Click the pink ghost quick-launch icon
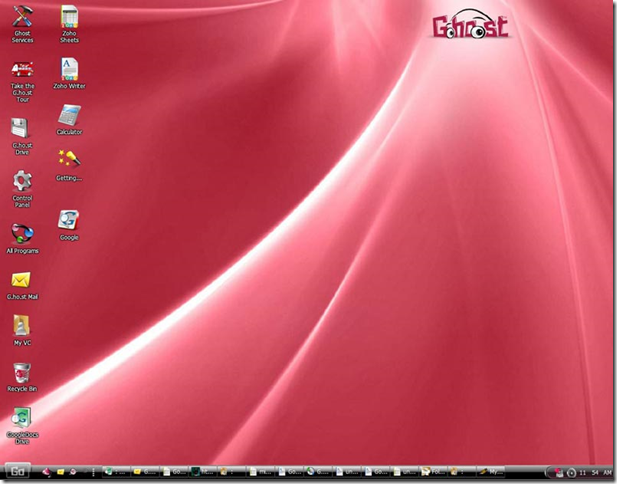The image size is (617, 484). (x=47, y=472)
